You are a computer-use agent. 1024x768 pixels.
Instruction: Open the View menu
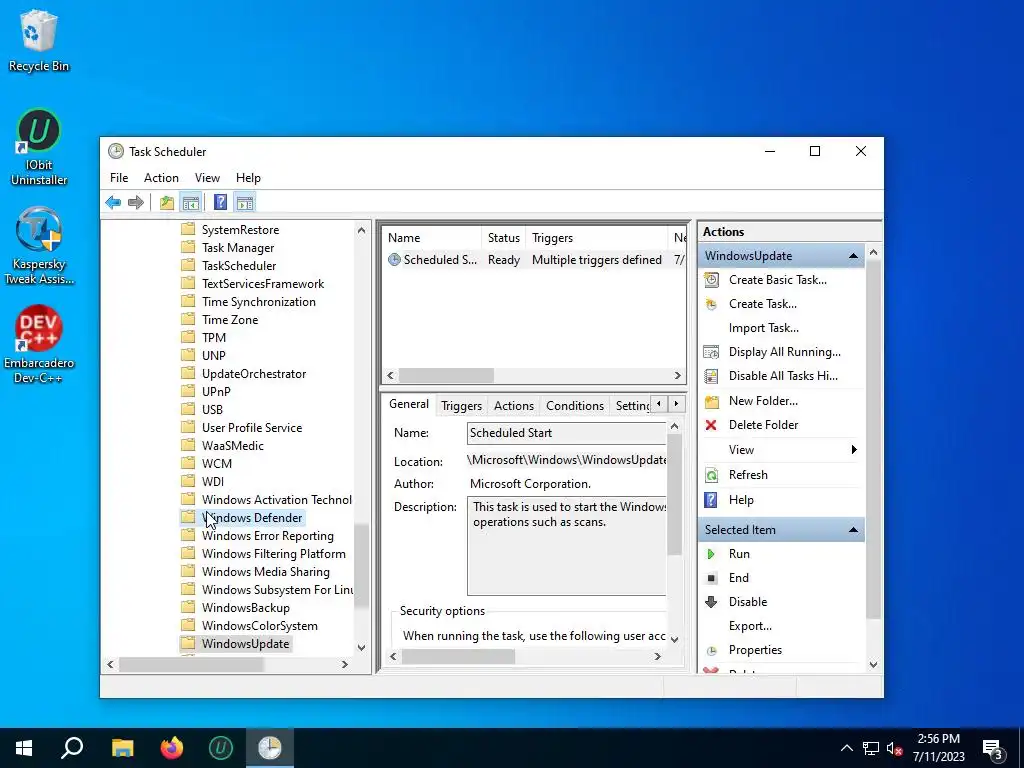click(207, 178)
